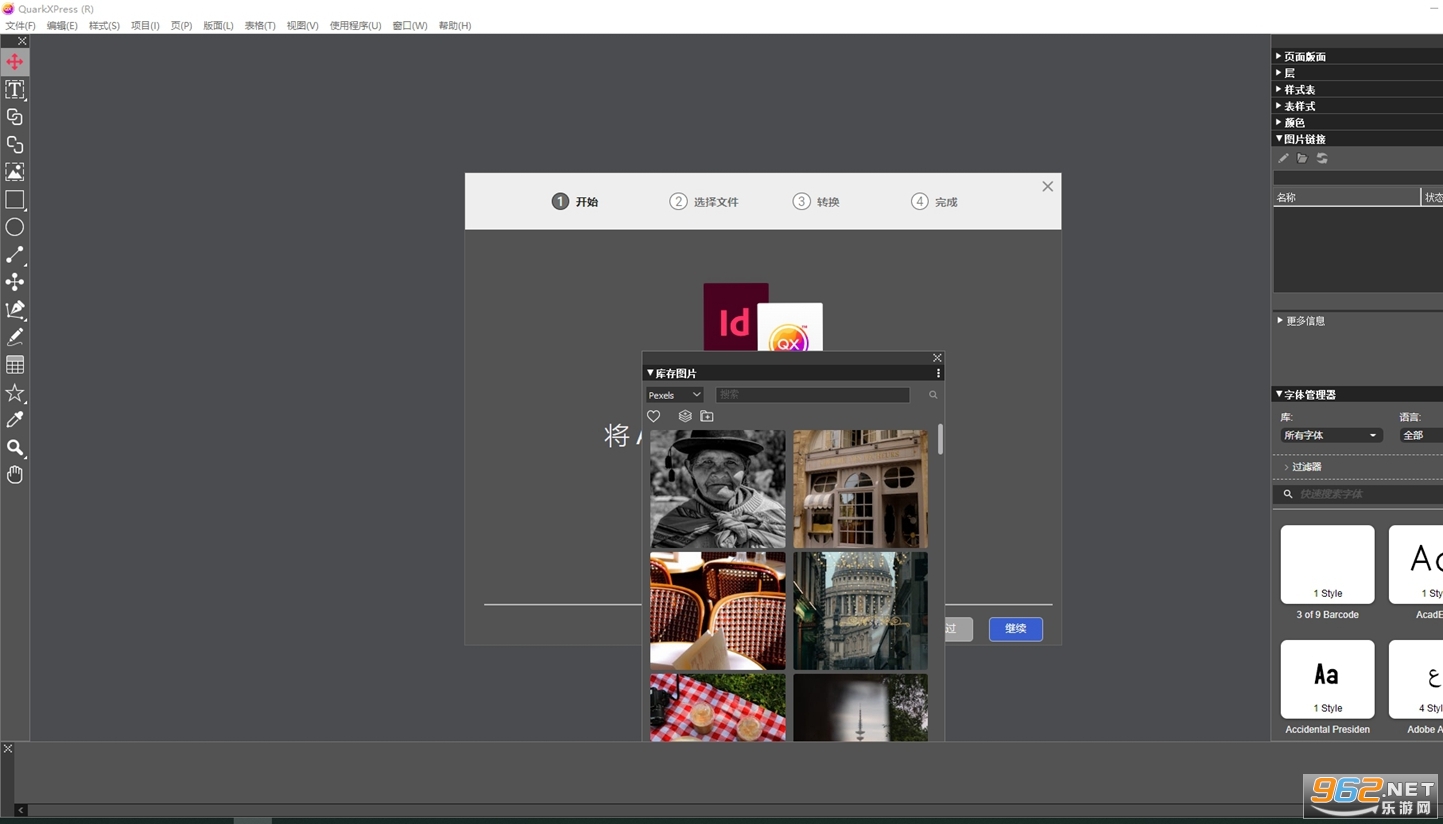Screen dimensions: 1443x824
Task: Select the elderly woman black-and-white photo
Action: pyautogui.click(x=718, y=489)
